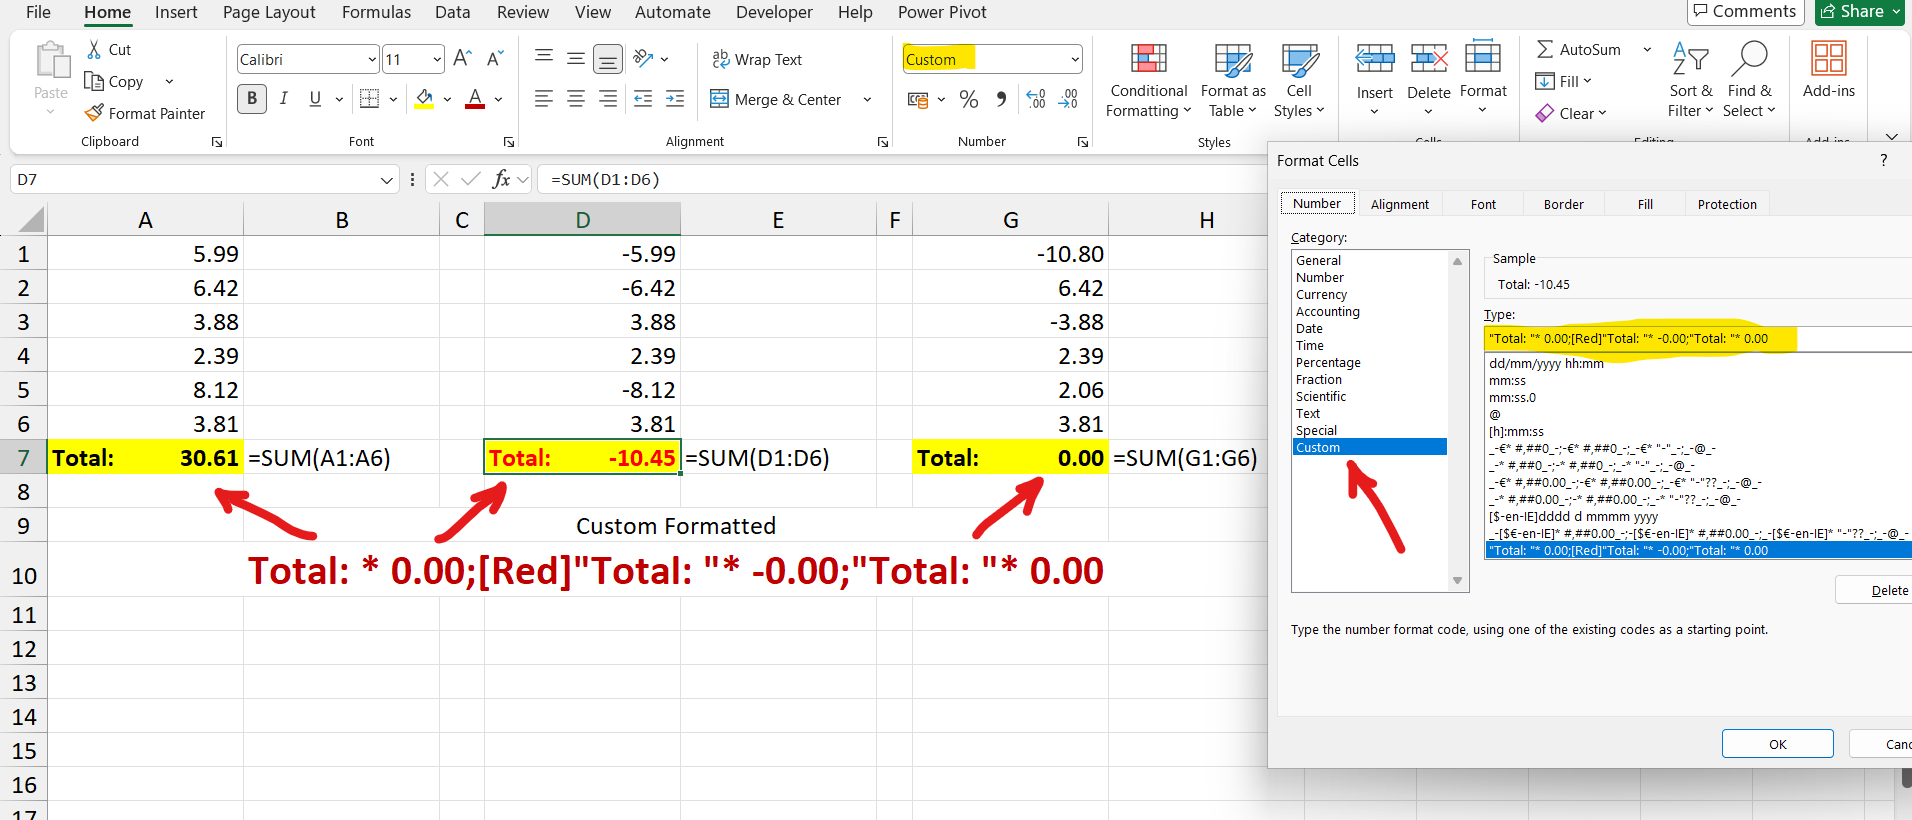Open the Borders icon in Font group
The height and width of the screenshot is (820, 1912).
[369, 98]
